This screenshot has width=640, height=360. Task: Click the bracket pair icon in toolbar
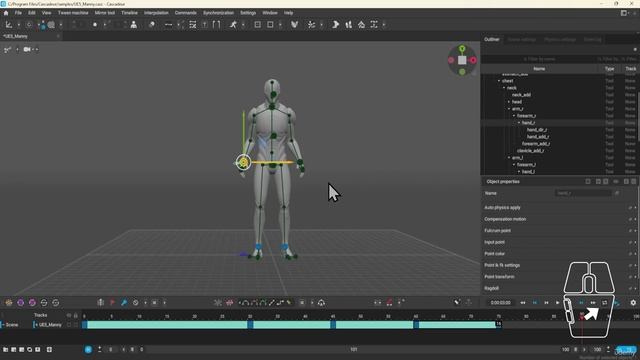pos(216,25)
